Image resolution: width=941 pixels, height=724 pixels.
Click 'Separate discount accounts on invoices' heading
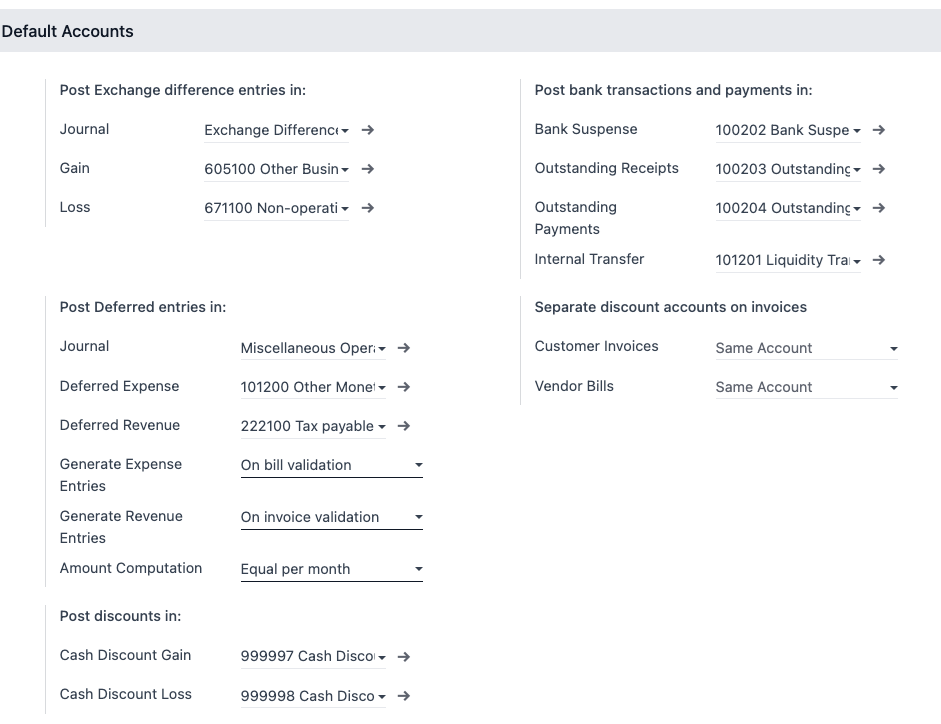tap(670, 307)
